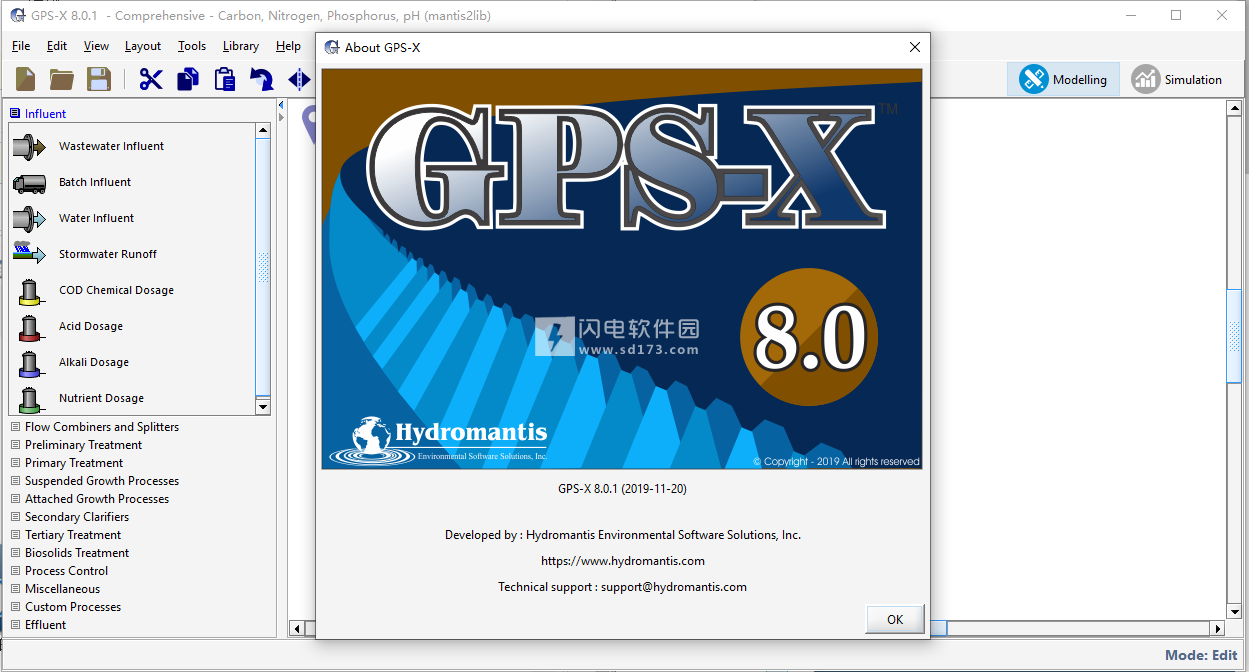Expand the Tertiary Treatment category

coord(15,535)
